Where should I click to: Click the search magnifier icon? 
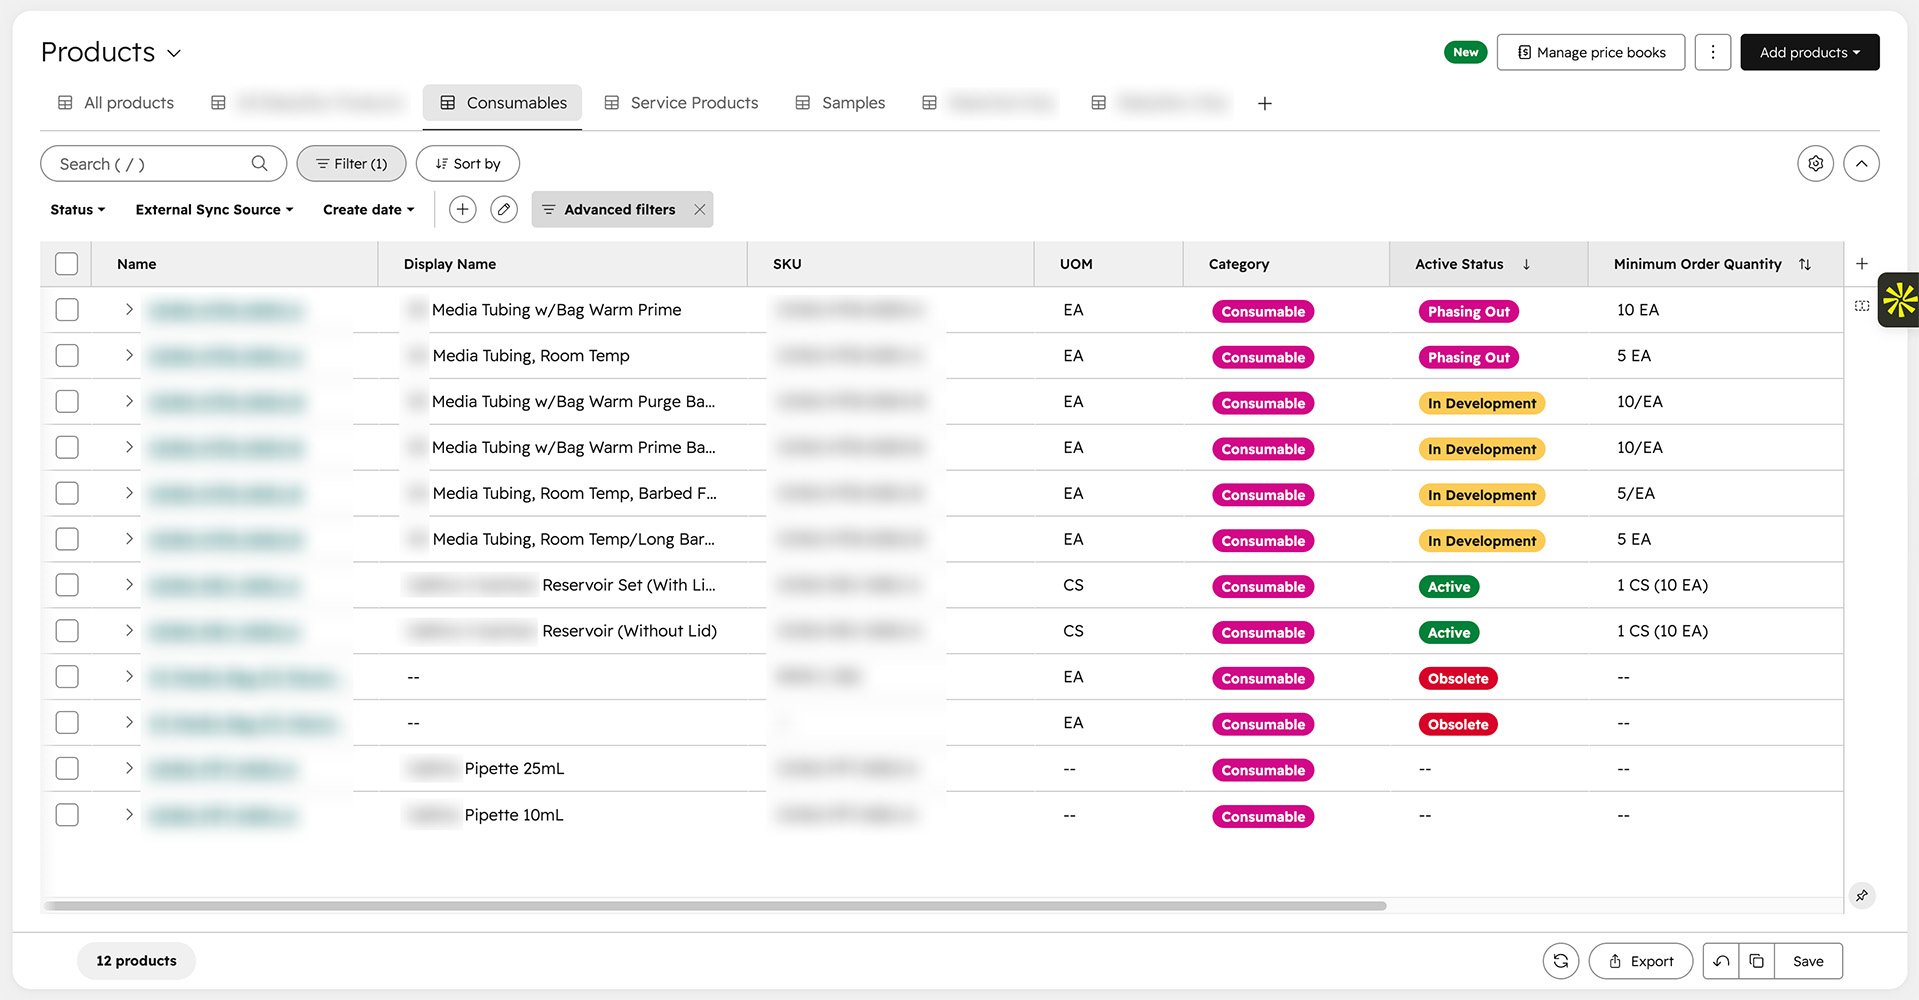tap(259, 163)
